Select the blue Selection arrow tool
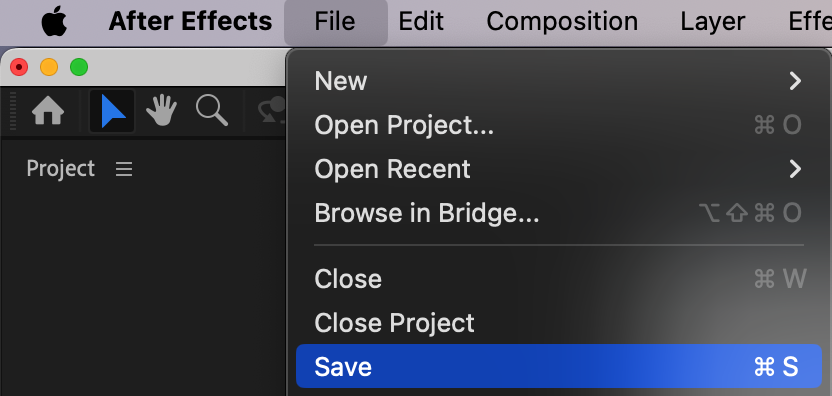The image size is (832, 396). click(x=112, y=111)
